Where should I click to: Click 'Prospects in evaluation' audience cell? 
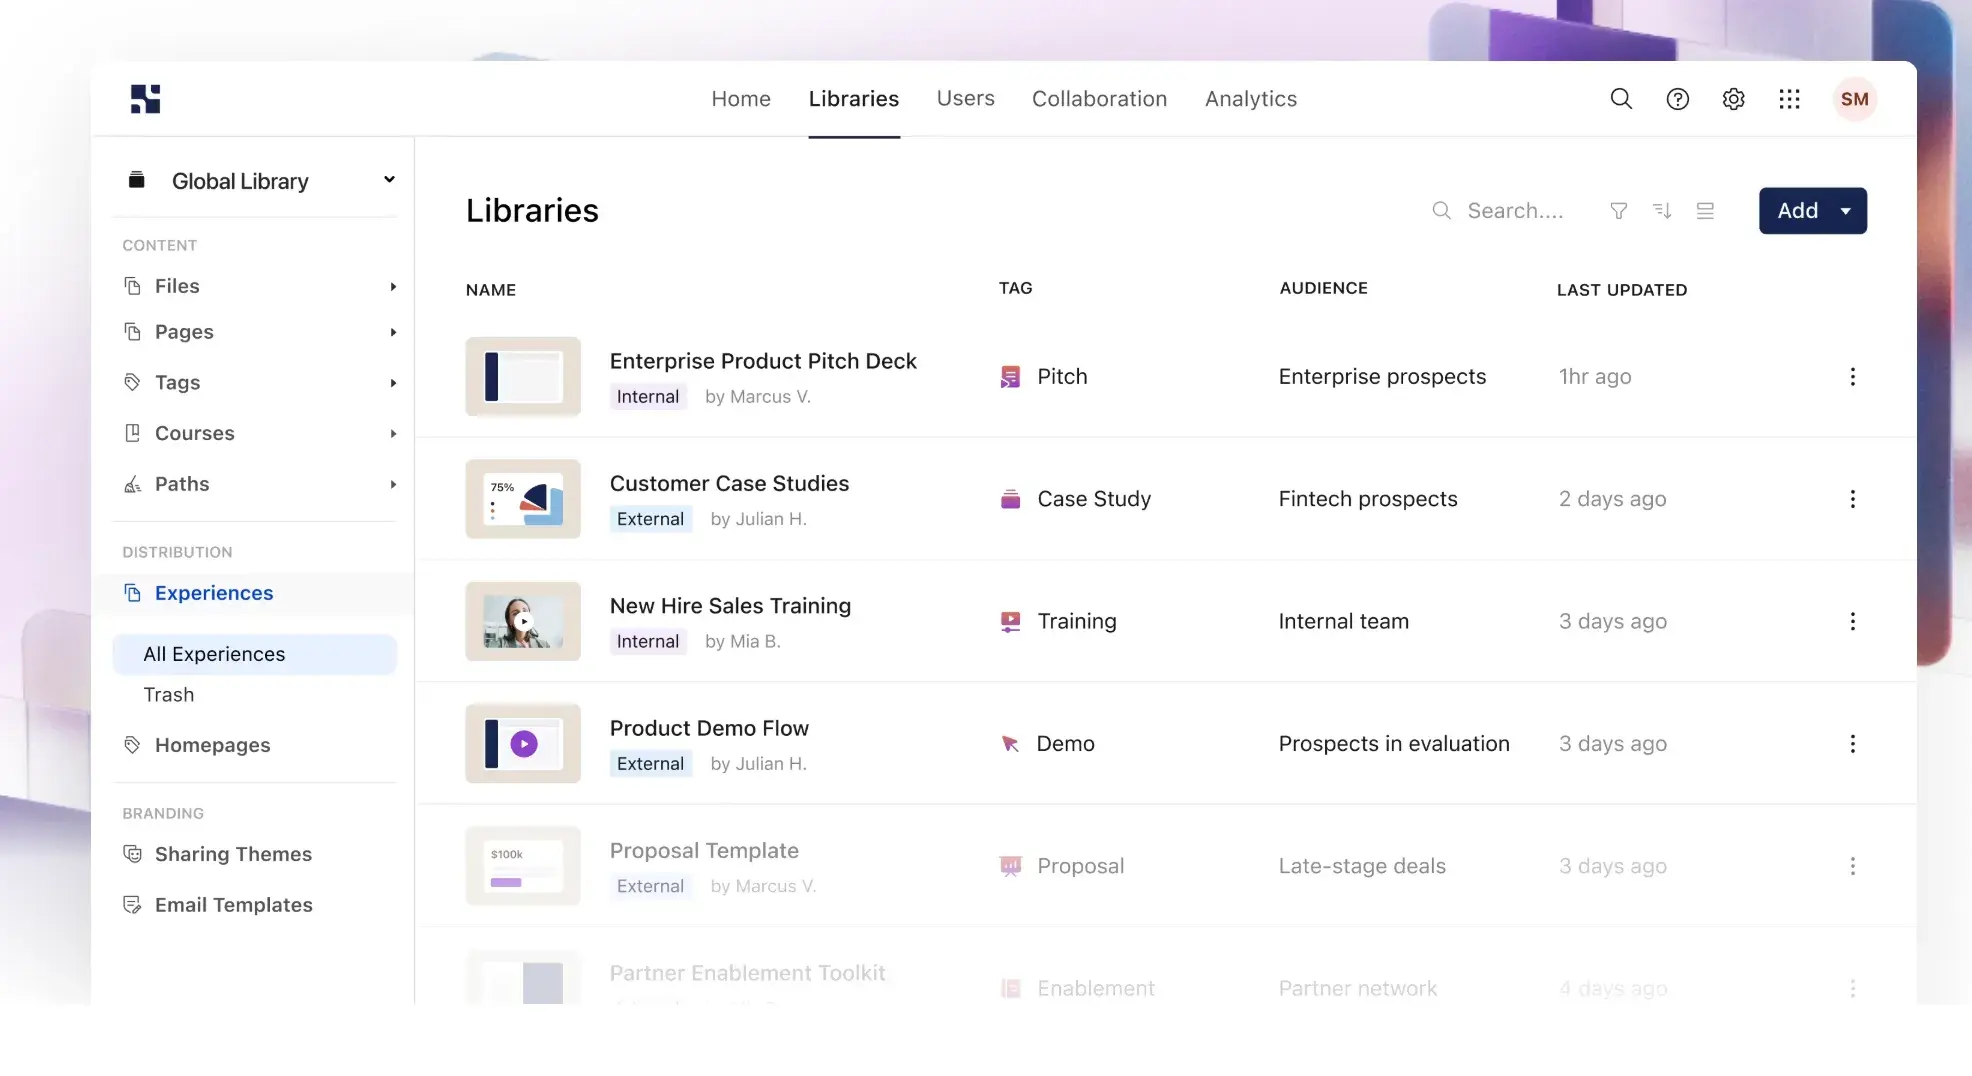click(x=1393, y=744)
